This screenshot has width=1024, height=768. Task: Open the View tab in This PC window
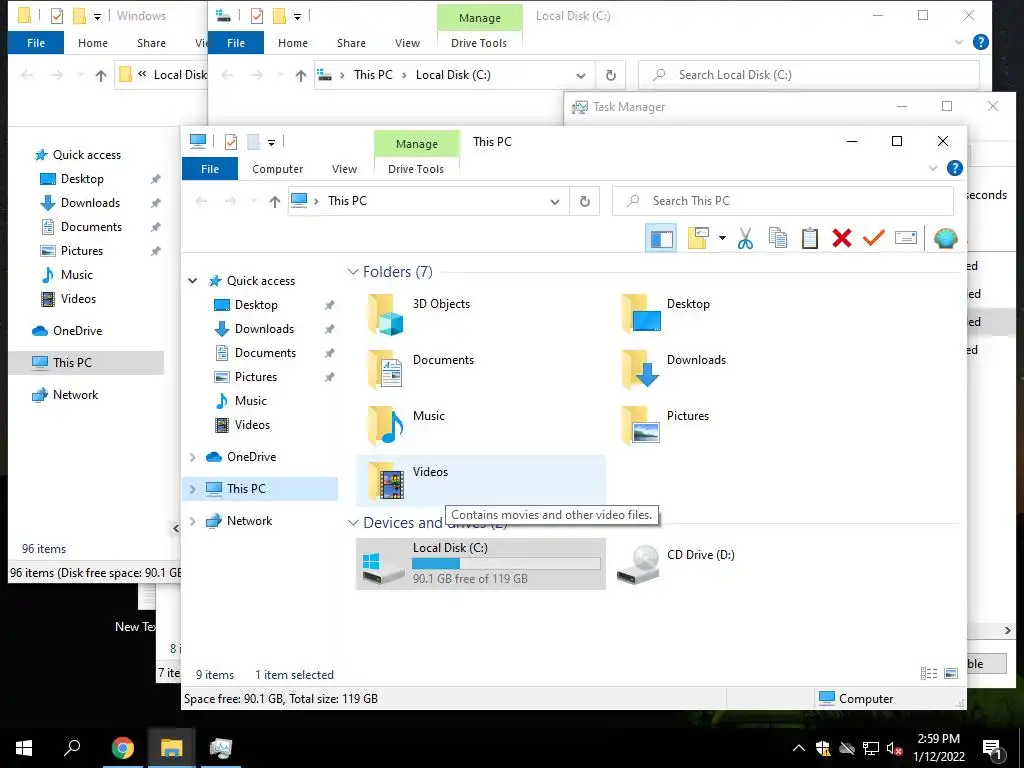point(344,168)
